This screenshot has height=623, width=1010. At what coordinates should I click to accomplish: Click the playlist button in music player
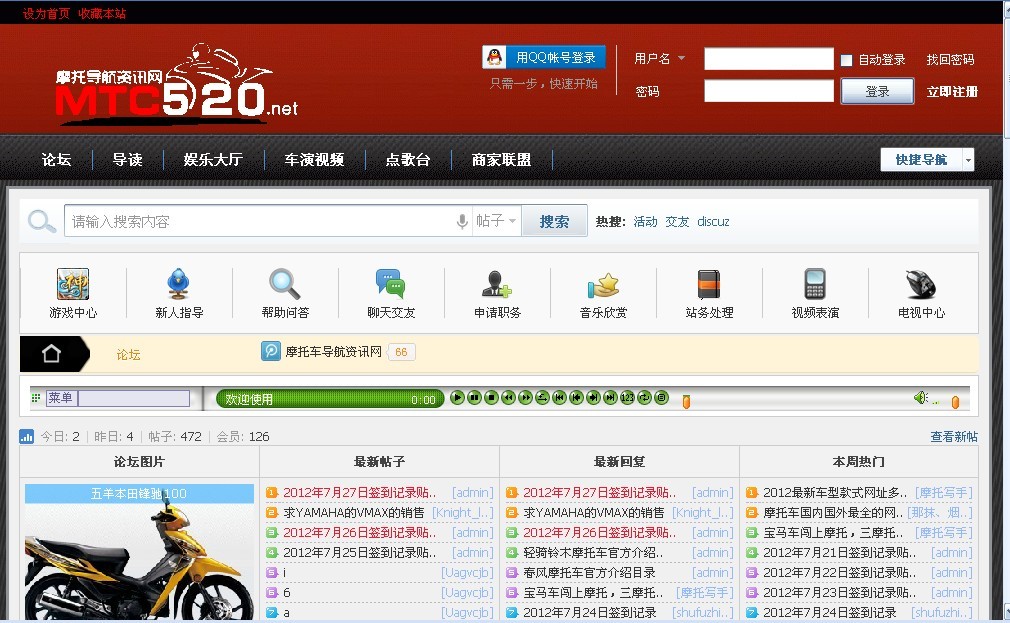click(x=662, y=398)
